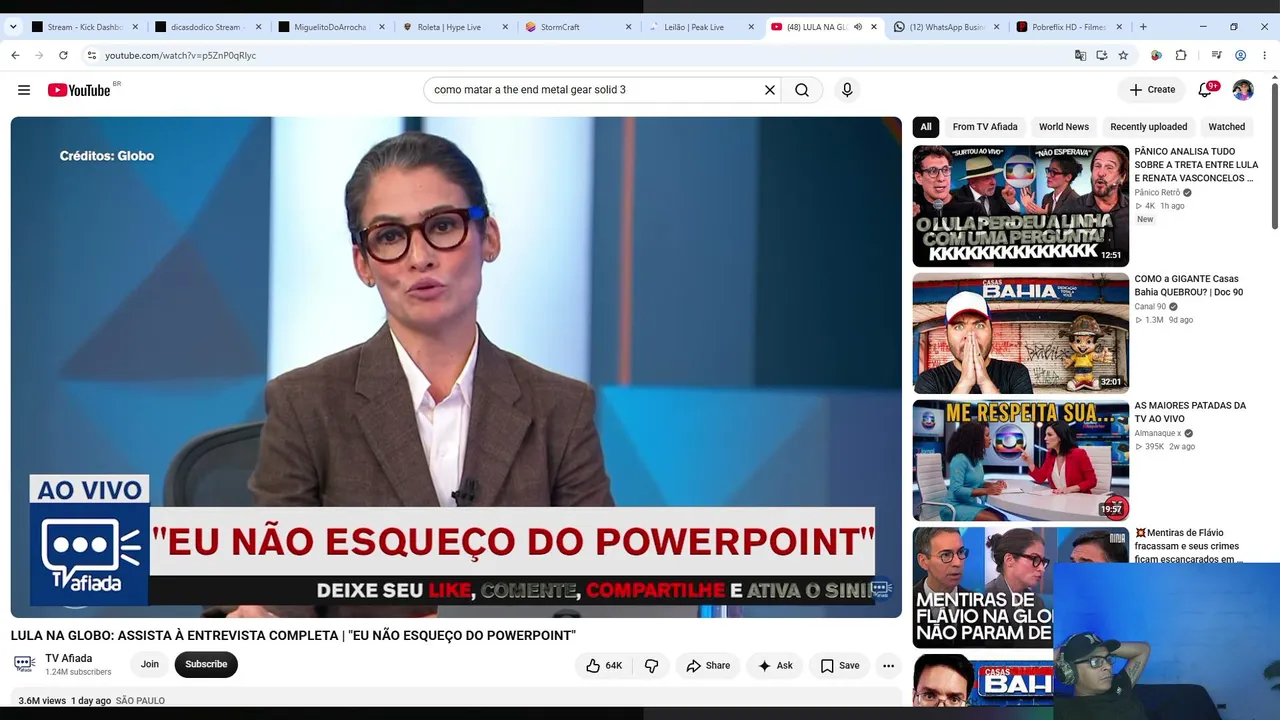
Task: Select the Recently uploaded chip
Action: [x=1149, y=127]
